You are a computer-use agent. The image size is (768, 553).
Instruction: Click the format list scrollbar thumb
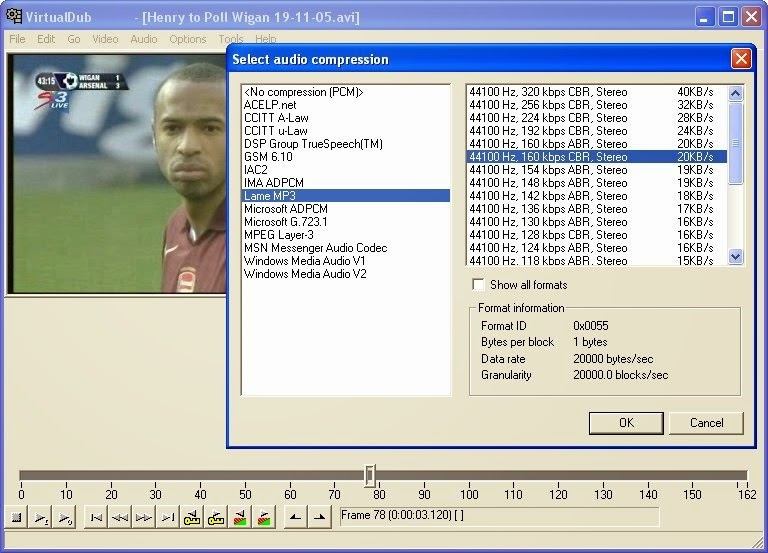[x=735, y=143]
